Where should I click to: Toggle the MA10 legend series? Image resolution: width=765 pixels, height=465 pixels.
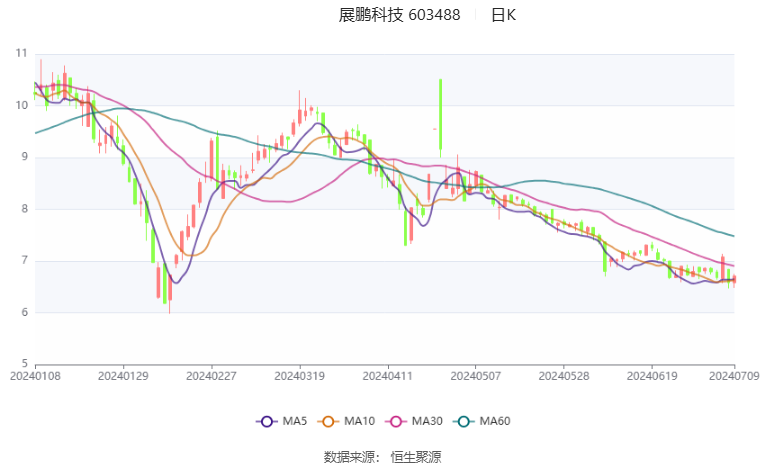pos(346,421)
